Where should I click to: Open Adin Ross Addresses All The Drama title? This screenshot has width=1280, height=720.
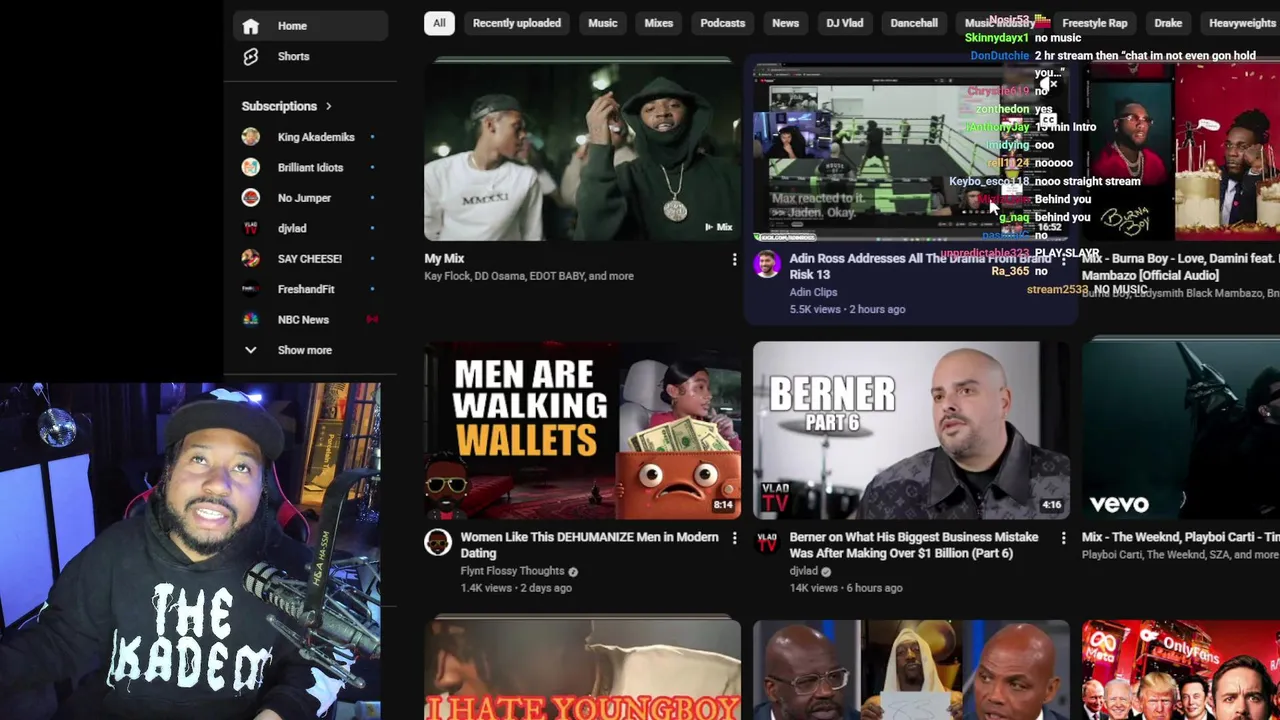point(920,266)
